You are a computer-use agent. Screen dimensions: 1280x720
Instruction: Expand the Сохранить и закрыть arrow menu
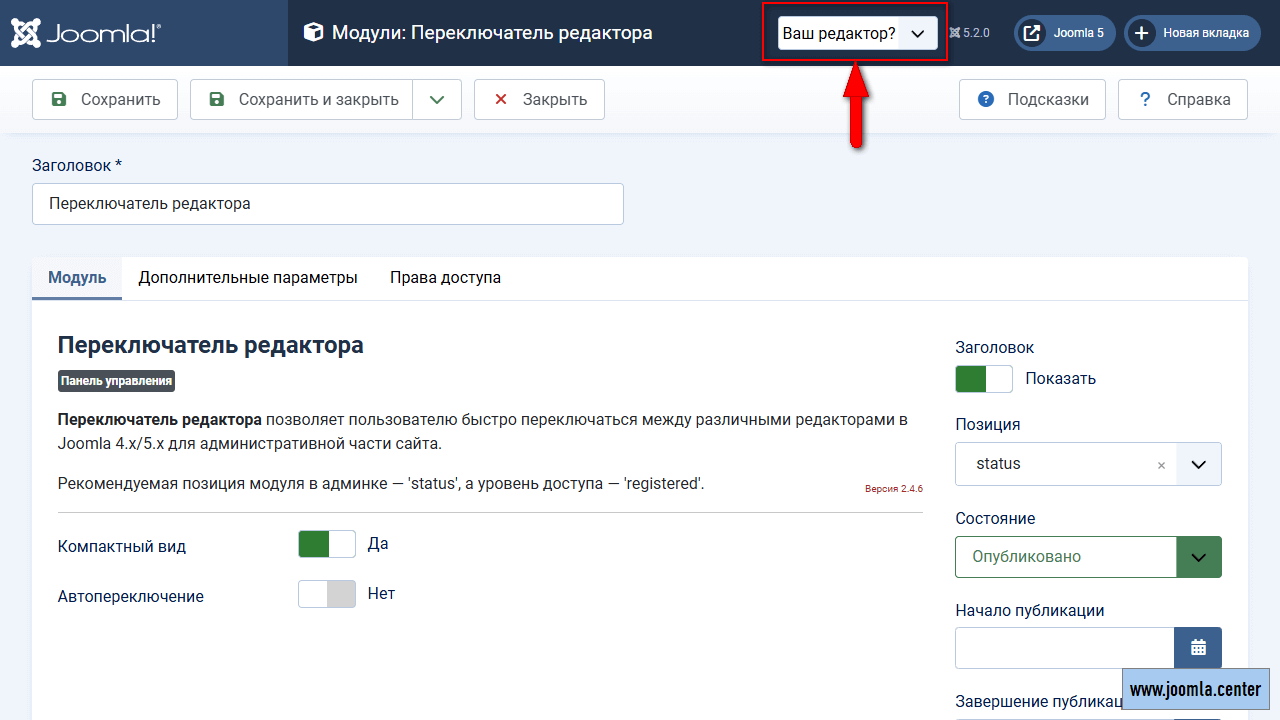click(x=437, y=100)
